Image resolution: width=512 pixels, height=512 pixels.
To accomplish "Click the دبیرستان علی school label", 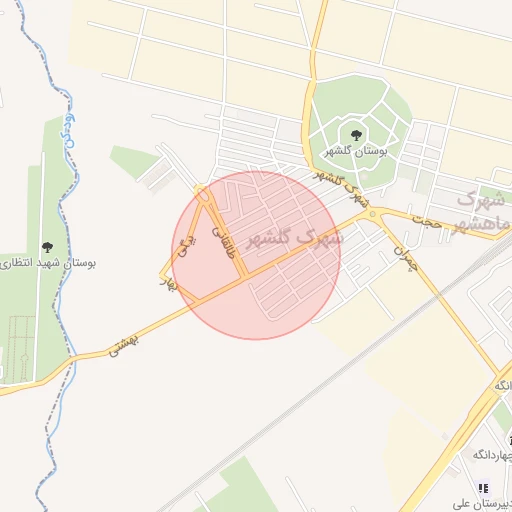I will (482, 504).
